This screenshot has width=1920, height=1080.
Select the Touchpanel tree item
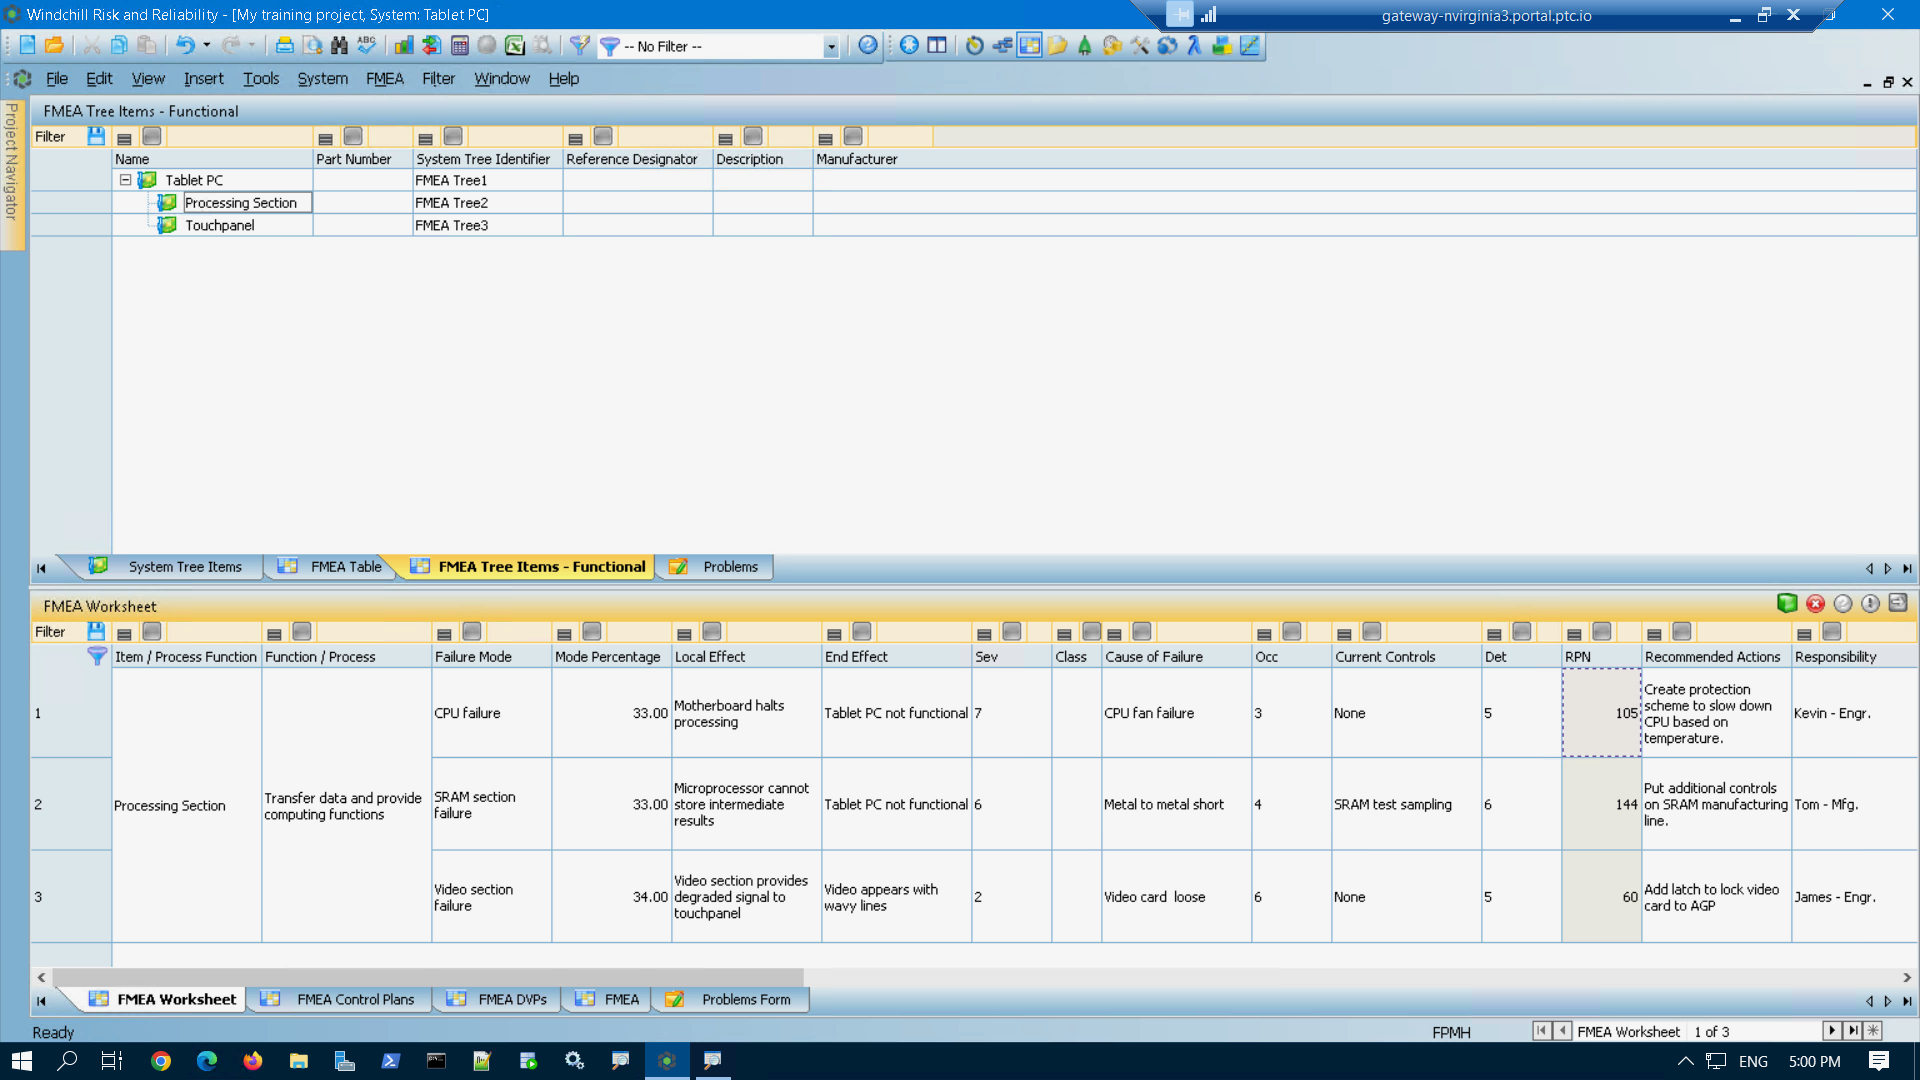pos(219,225)
